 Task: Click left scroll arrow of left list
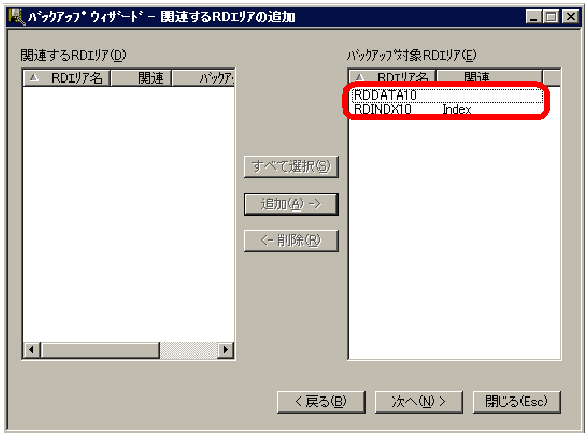pyautogui.click(x=32, y=350)
